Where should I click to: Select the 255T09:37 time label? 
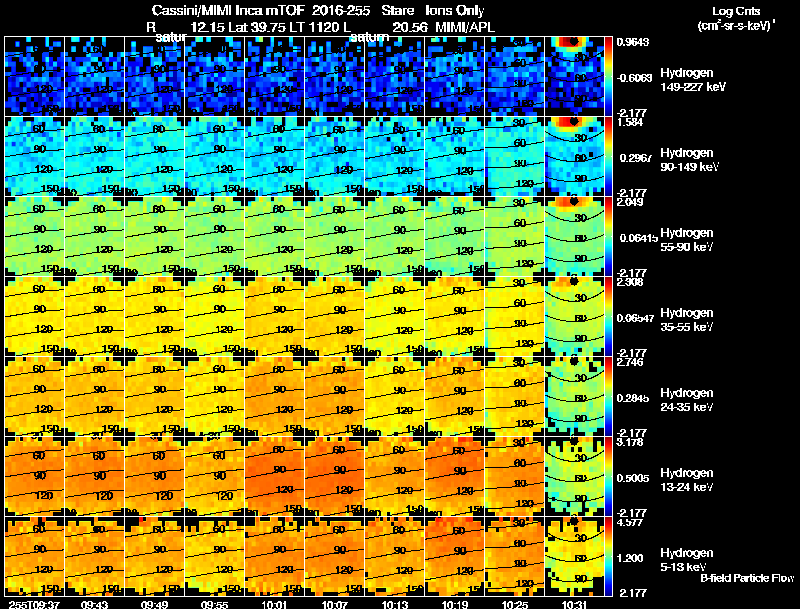pyautogui.click(x=34, y=604)
